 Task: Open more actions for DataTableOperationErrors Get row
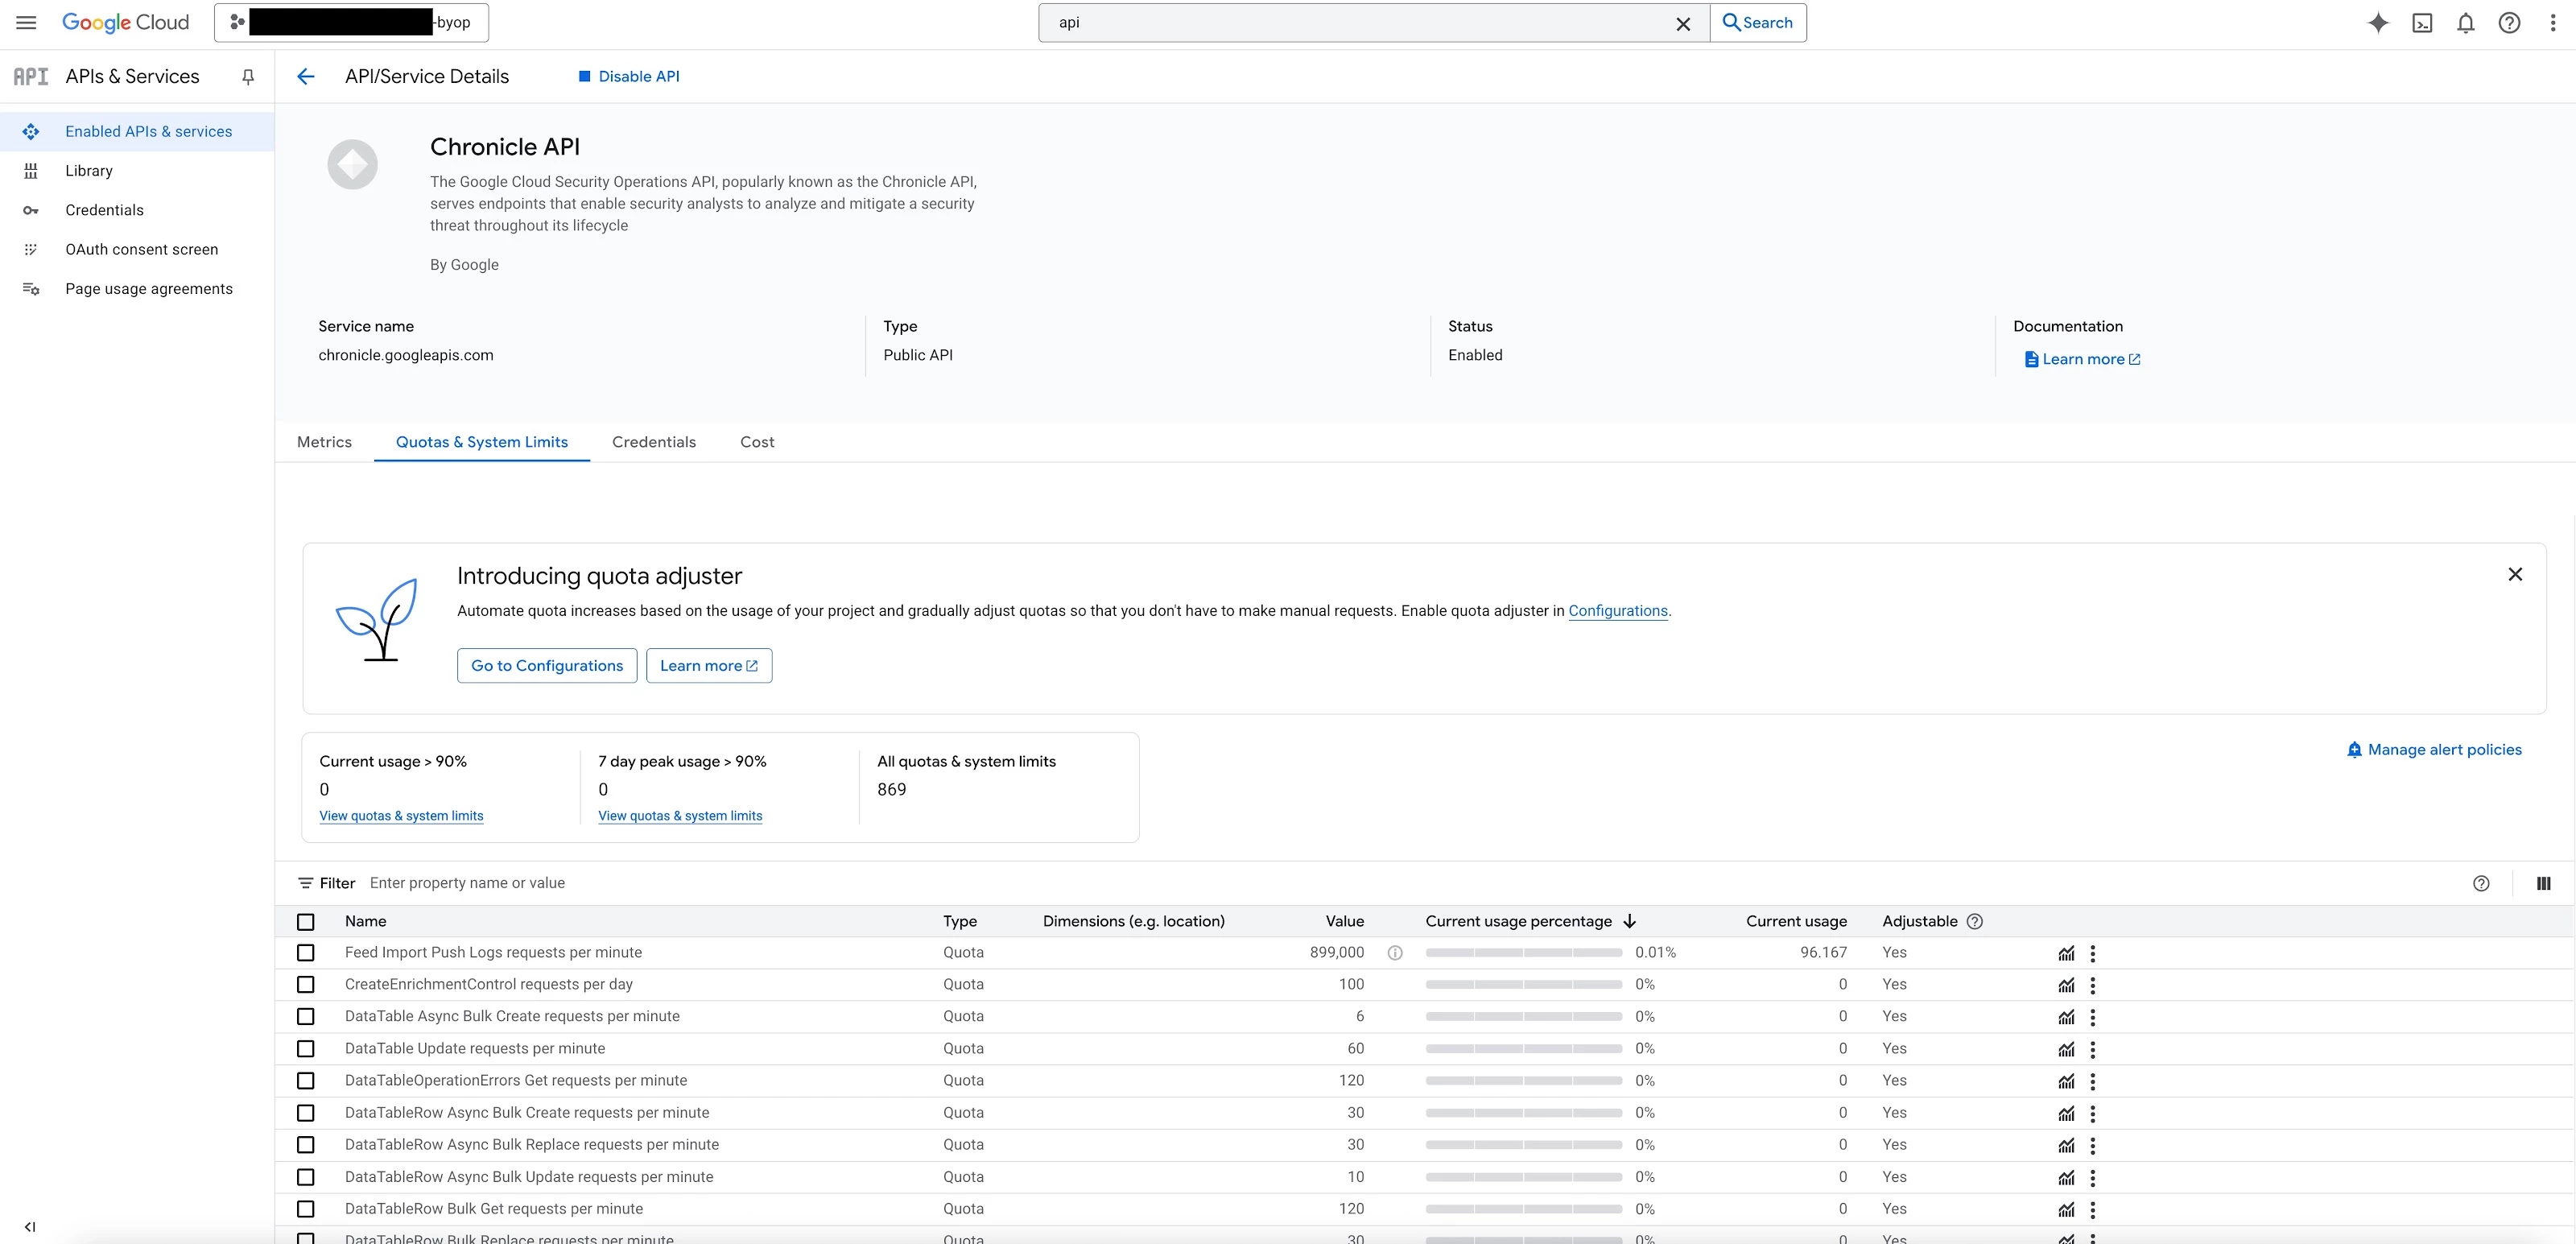click(2093, 1081)
